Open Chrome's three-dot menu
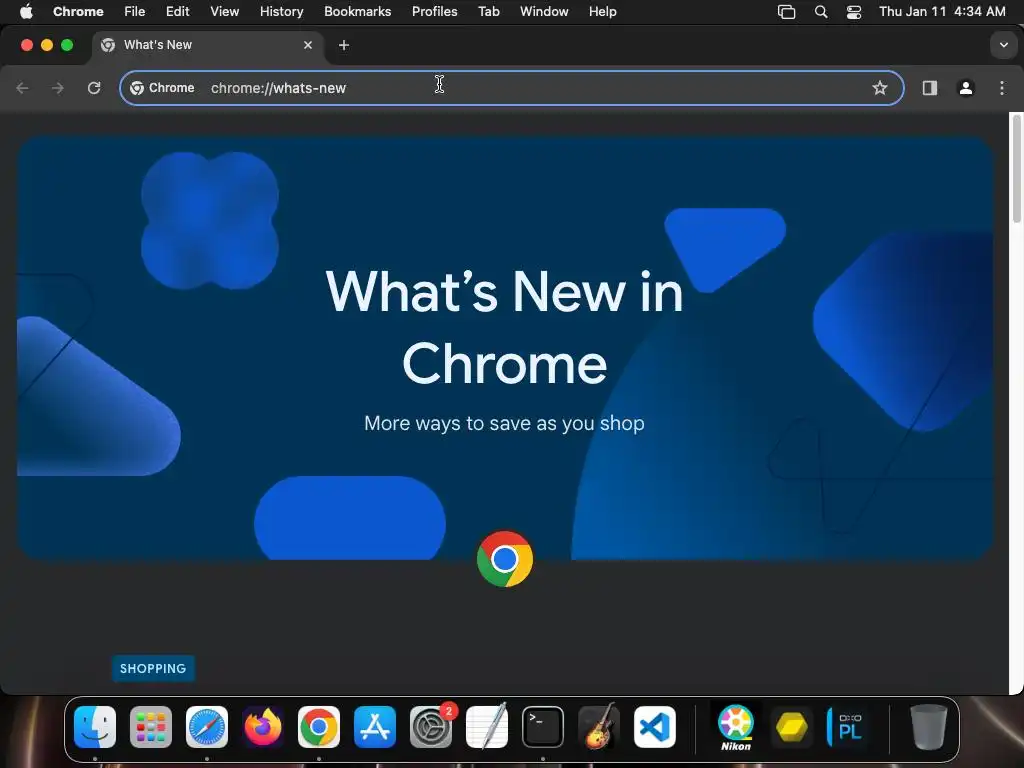 pyautogui.click(x=1002, y=88)
